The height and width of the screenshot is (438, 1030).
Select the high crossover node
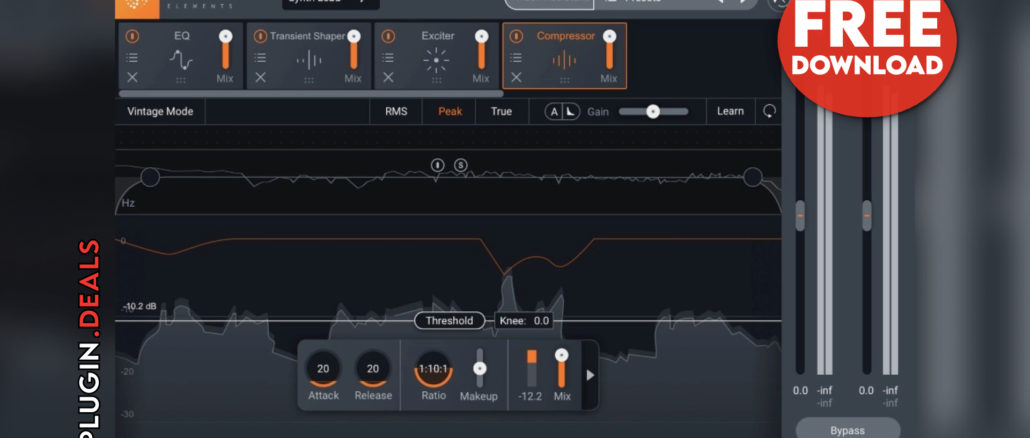753,177
